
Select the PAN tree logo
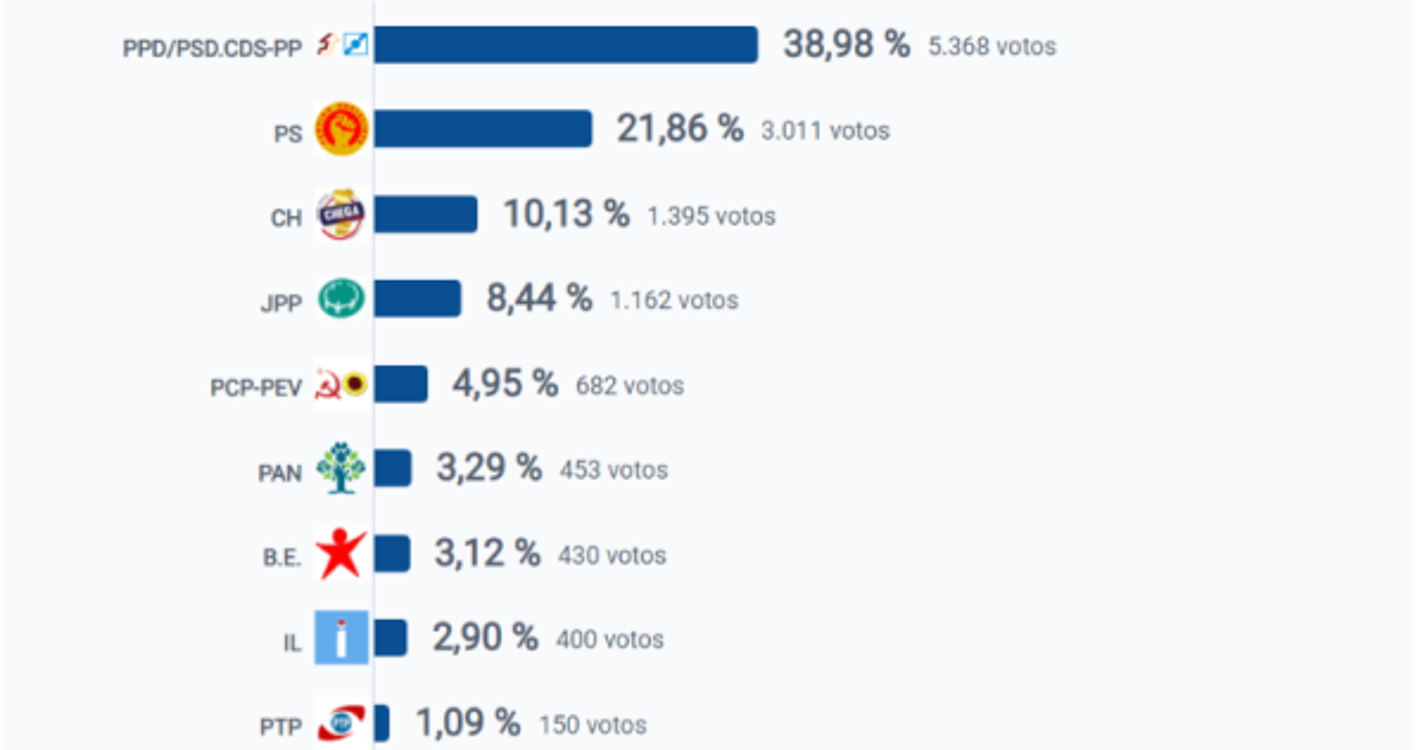341,469
